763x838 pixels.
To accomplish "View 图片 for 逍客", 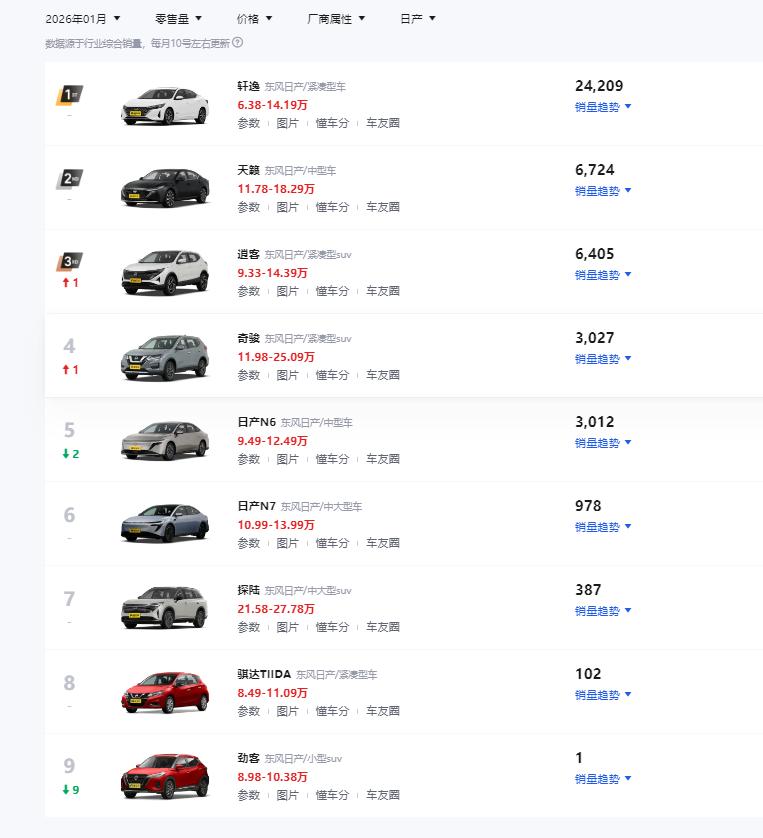I will pyautogui.click(x=287, y=291).
